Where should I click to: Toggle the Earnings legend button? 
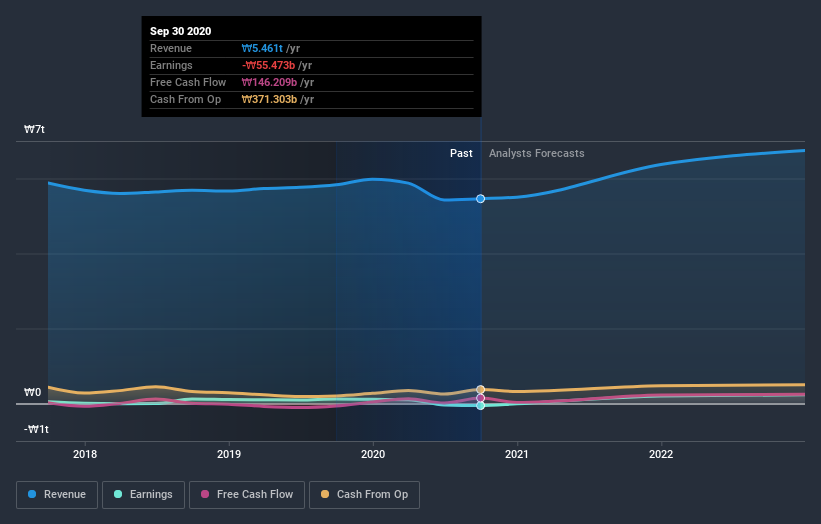pyautogui.click(x=143, y=495)
